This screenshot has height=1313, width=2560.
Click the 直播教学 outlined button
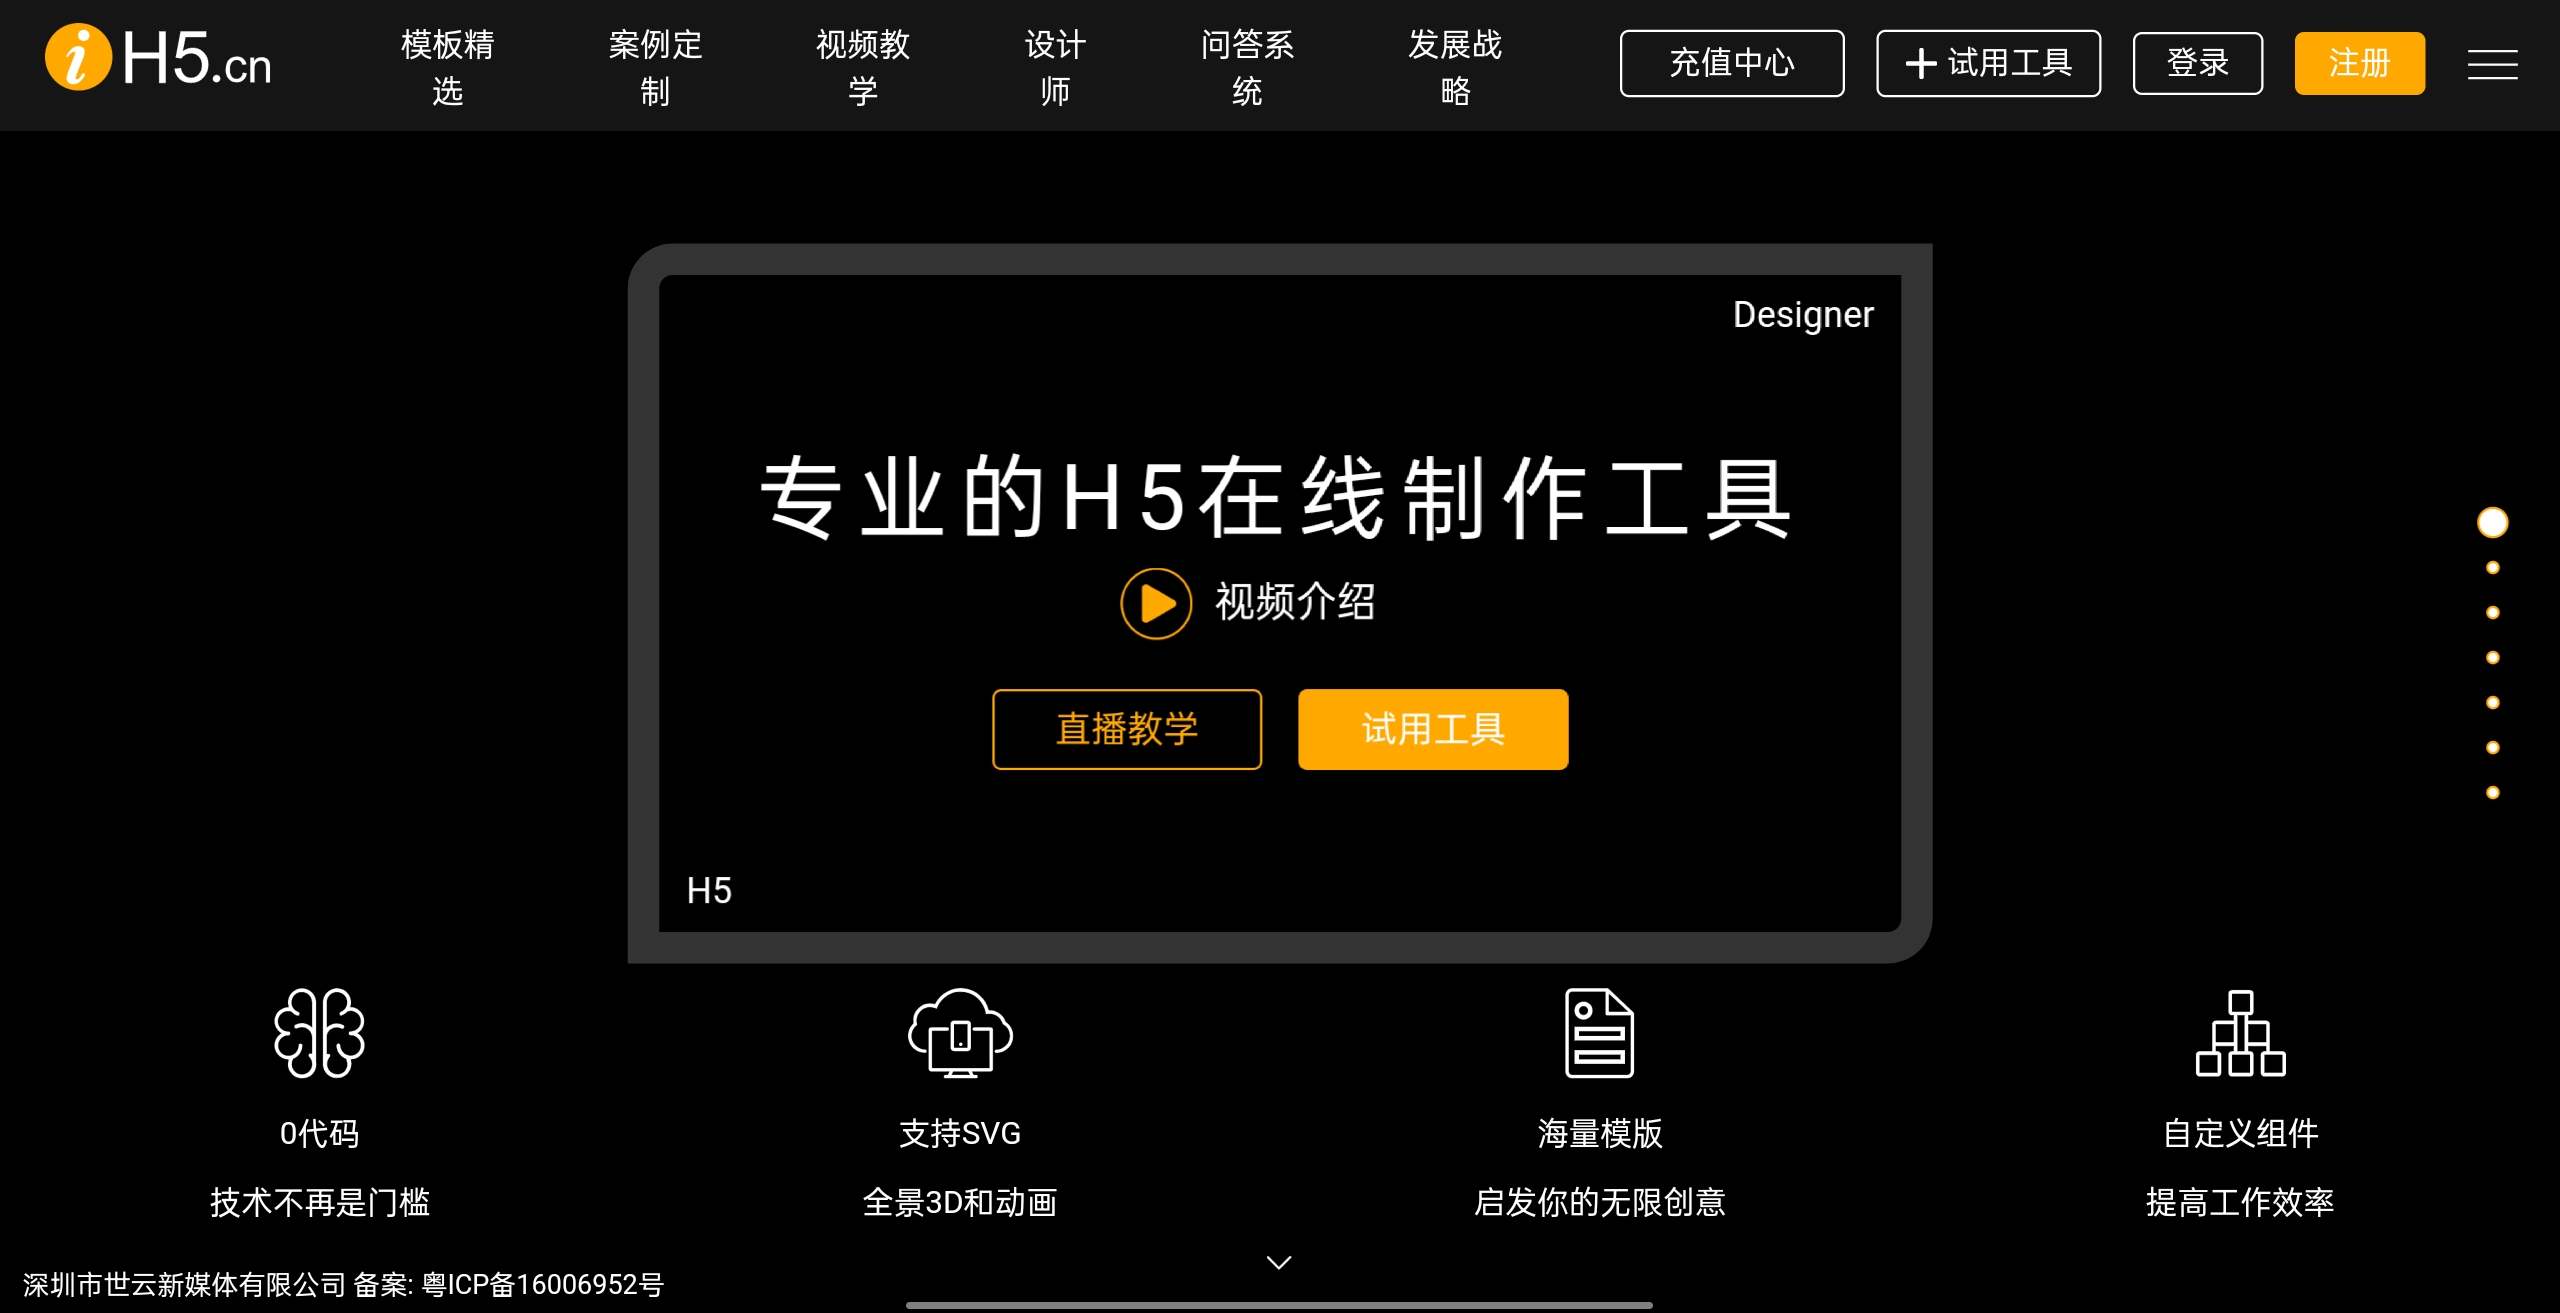coord(1126,729)
